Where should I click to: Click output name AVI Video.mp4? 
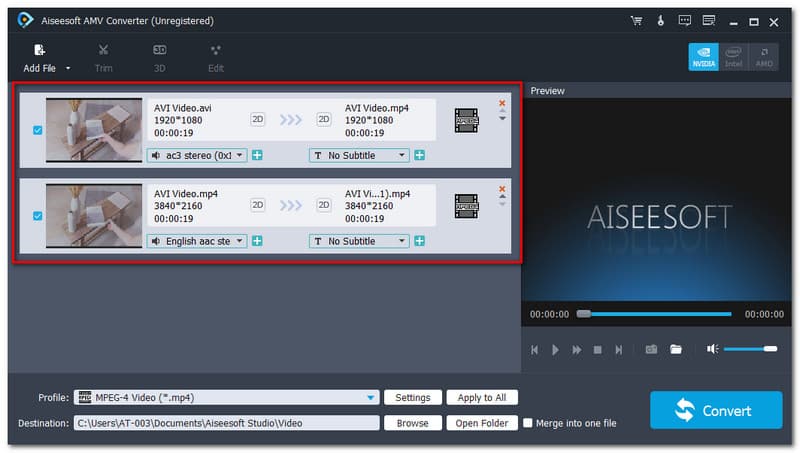click(x=377, y=108)
